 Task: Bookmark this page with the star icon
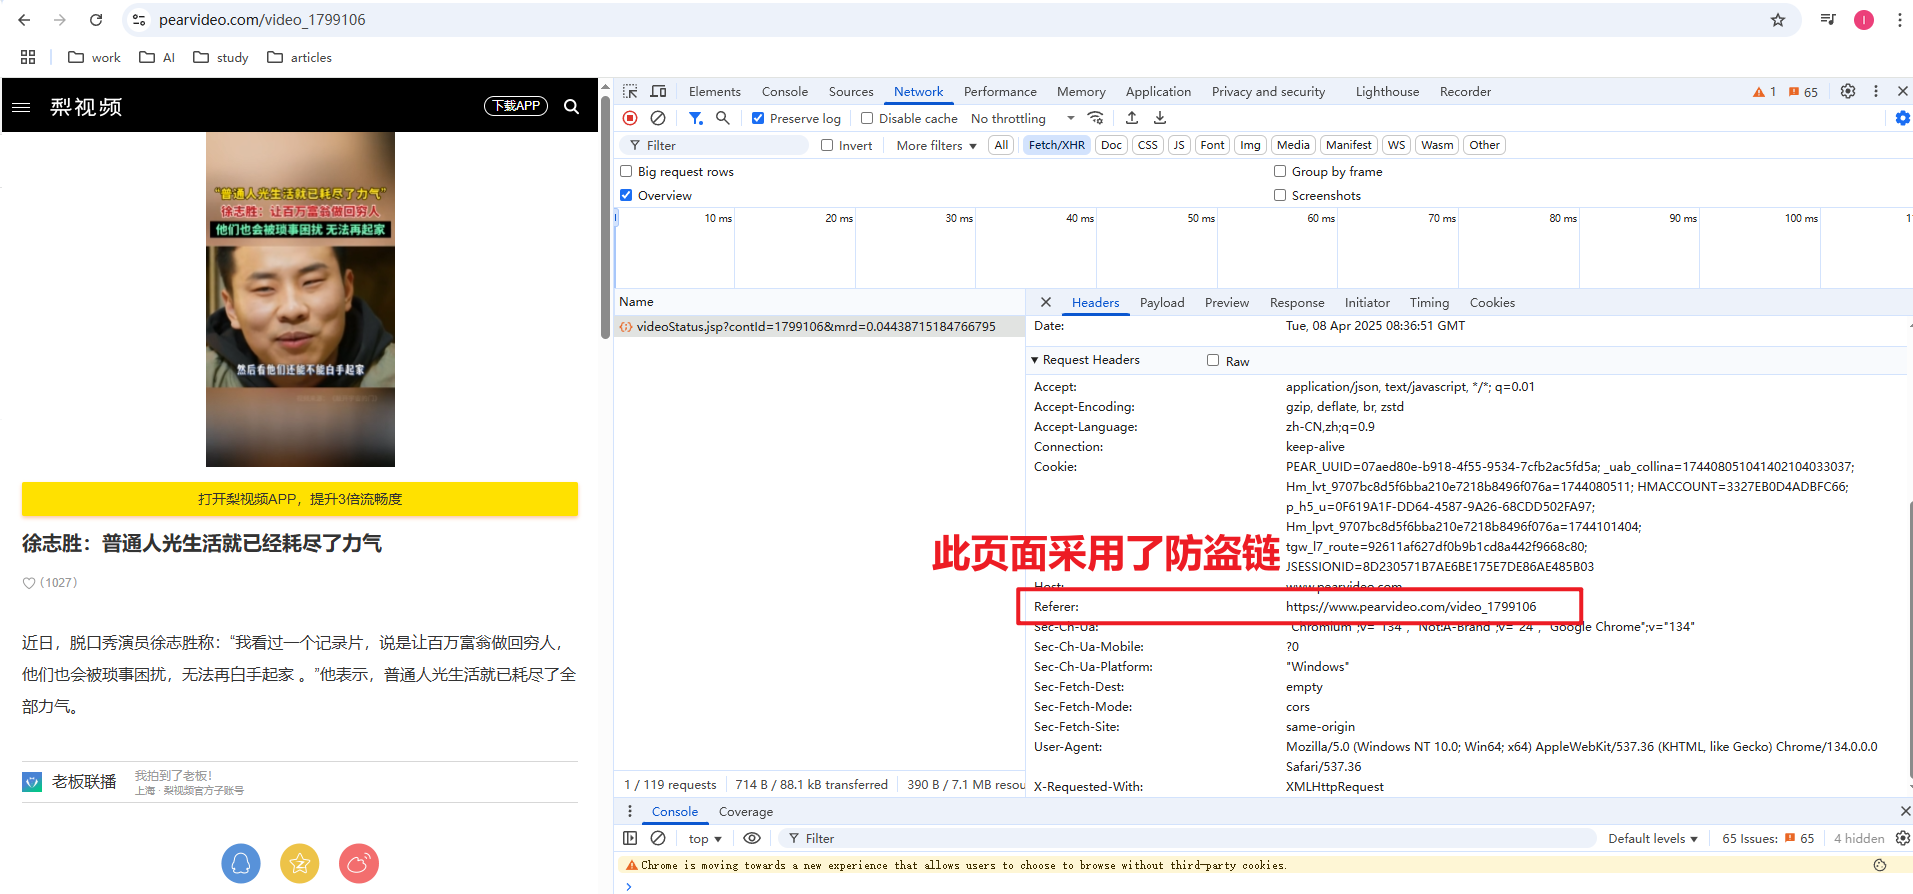tap(1778, 20)
